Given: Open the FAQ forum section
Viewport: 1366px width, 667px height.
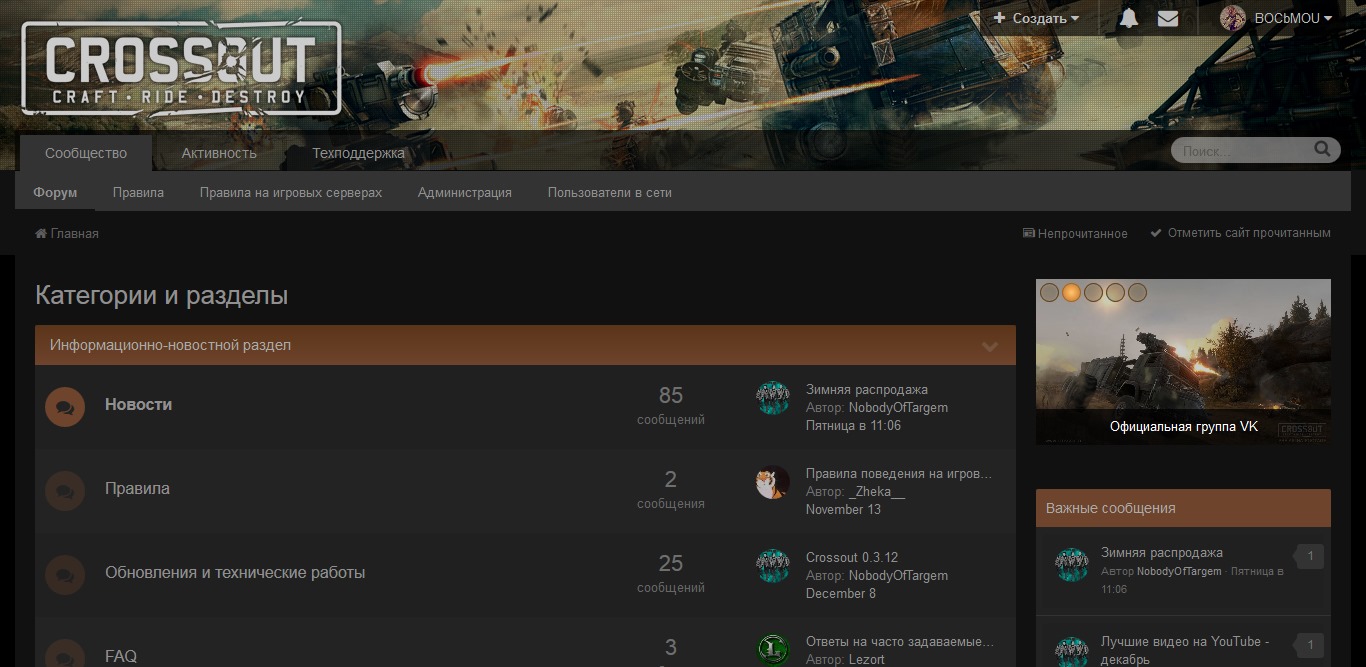Looking at the screenshot, I should pyautogui.click(x=121, y=656).
